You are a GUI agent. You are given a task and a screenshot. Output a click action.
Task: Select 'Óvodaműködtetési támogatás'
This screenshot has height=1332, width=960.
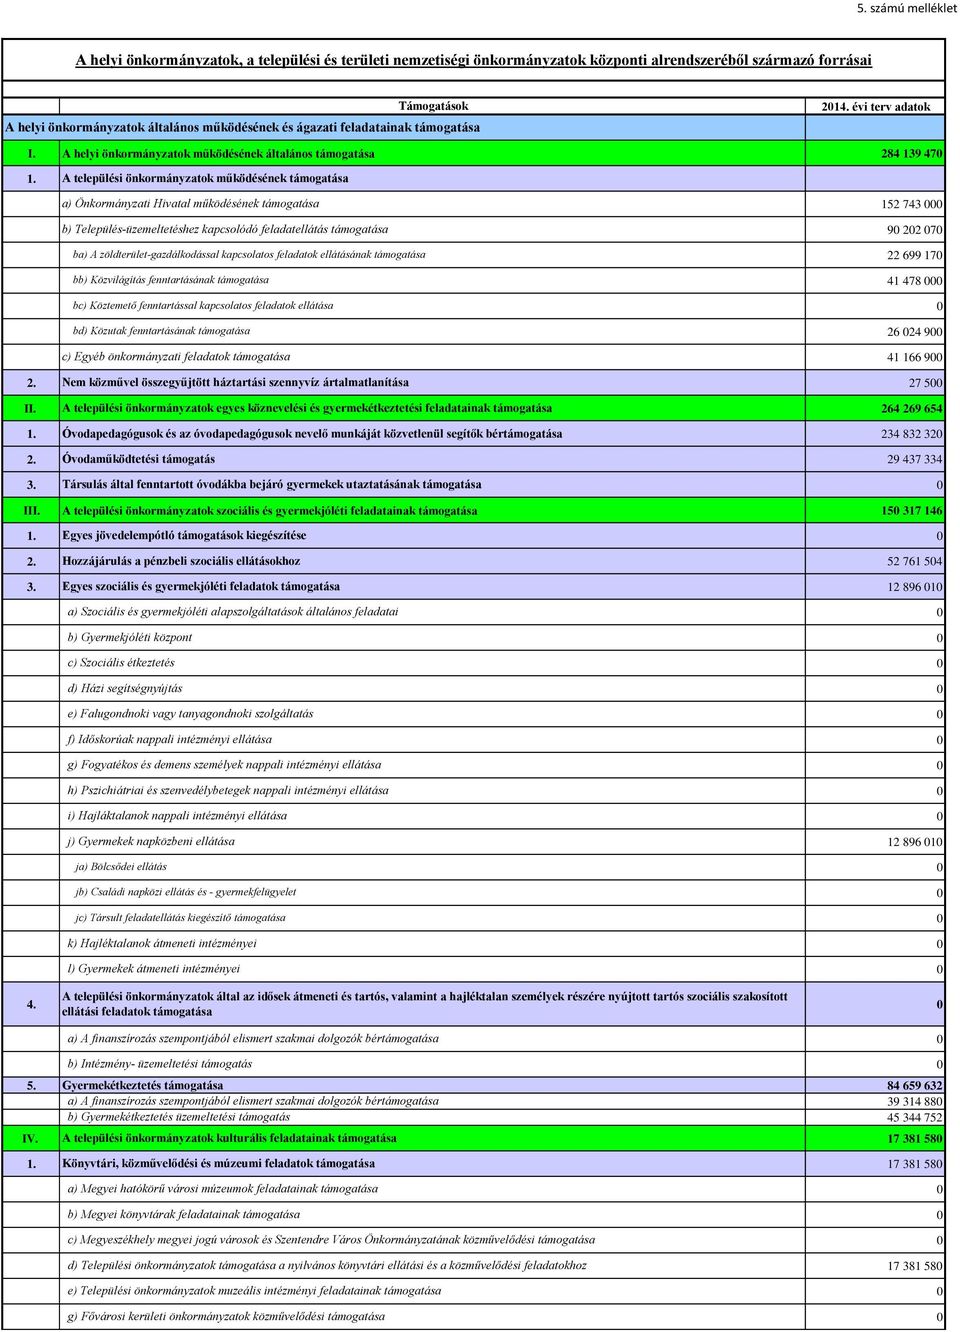138,459
